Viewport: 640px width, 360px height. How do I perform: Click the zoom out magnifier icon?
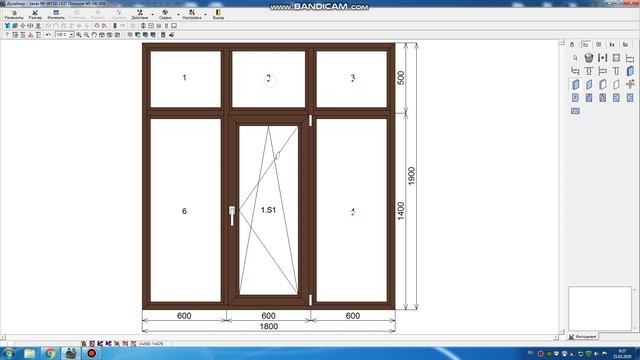point(87,35)
